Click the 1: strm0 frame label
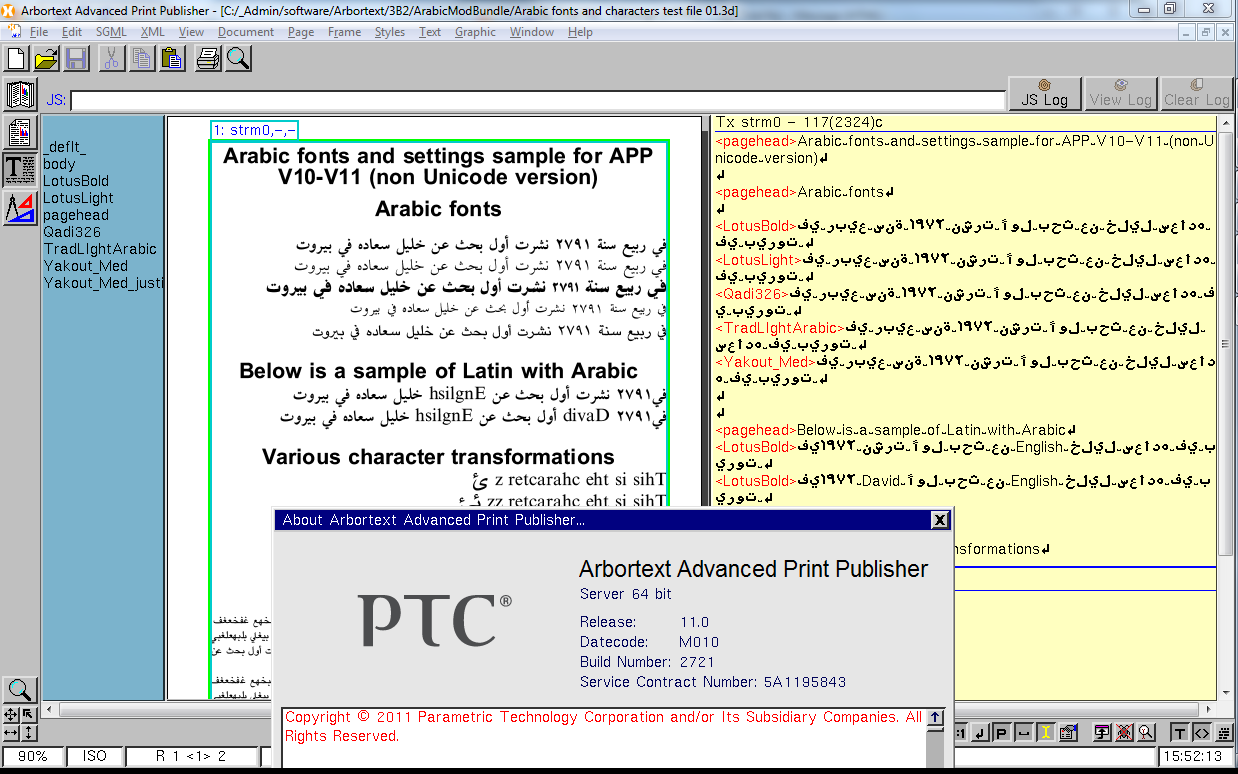The height and width of the screenshot is (774, 1238). pyautogui.click(x=254, y=130)
